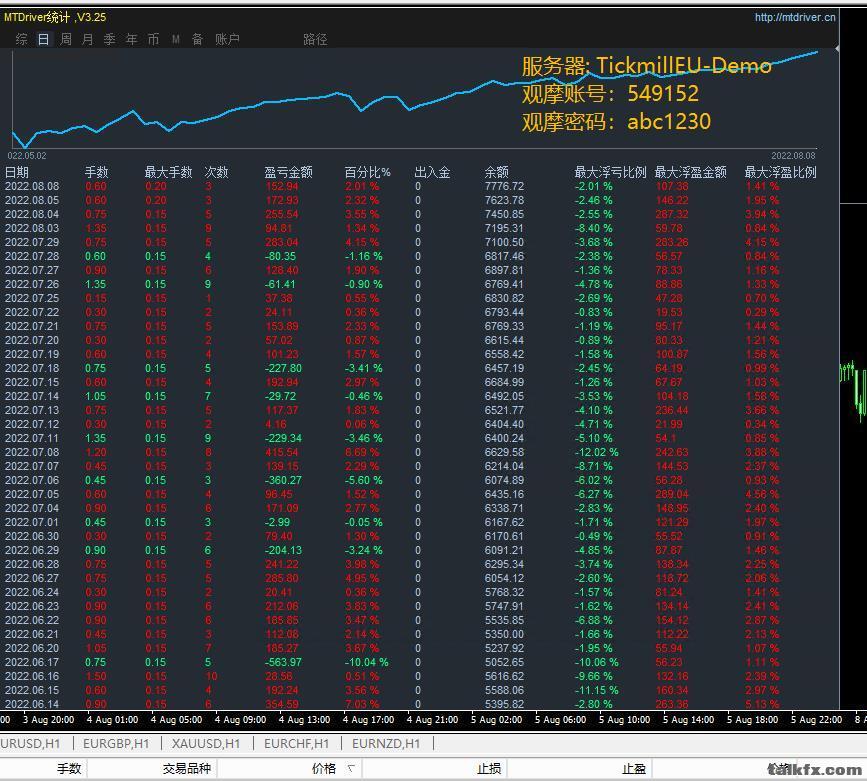Click the 出入金 column header
867x781 pixels.
(432, 172)
